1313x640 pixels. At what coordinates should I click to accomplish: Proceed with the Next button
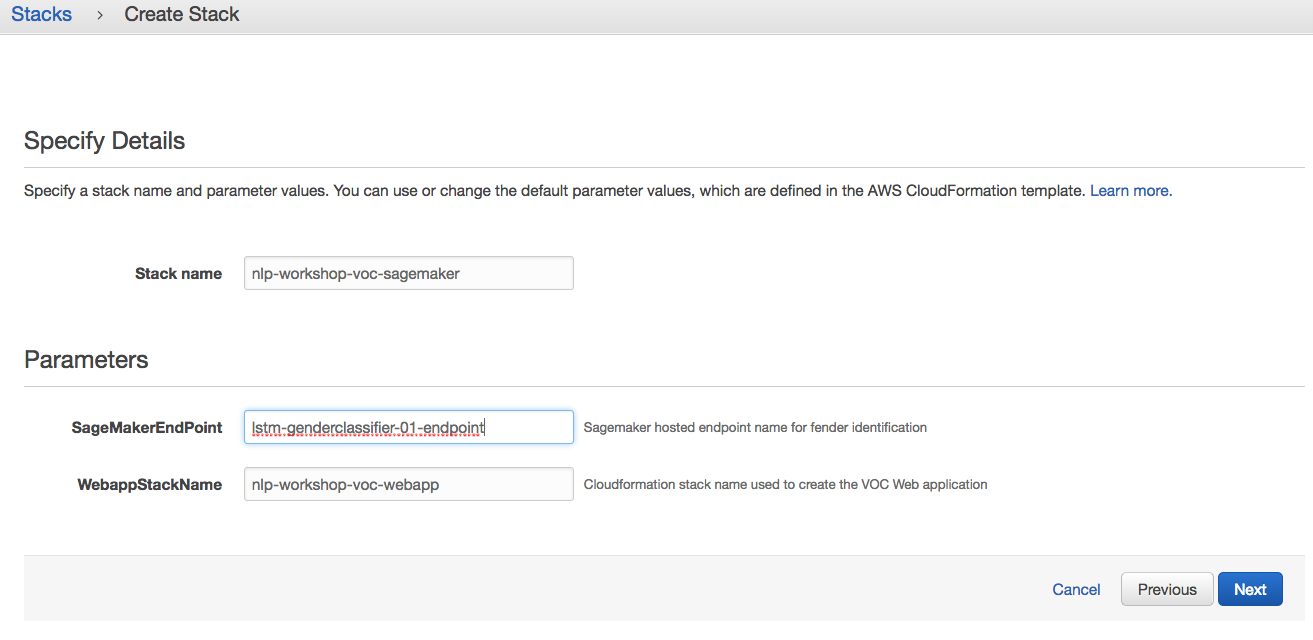tap(1250, 589)
